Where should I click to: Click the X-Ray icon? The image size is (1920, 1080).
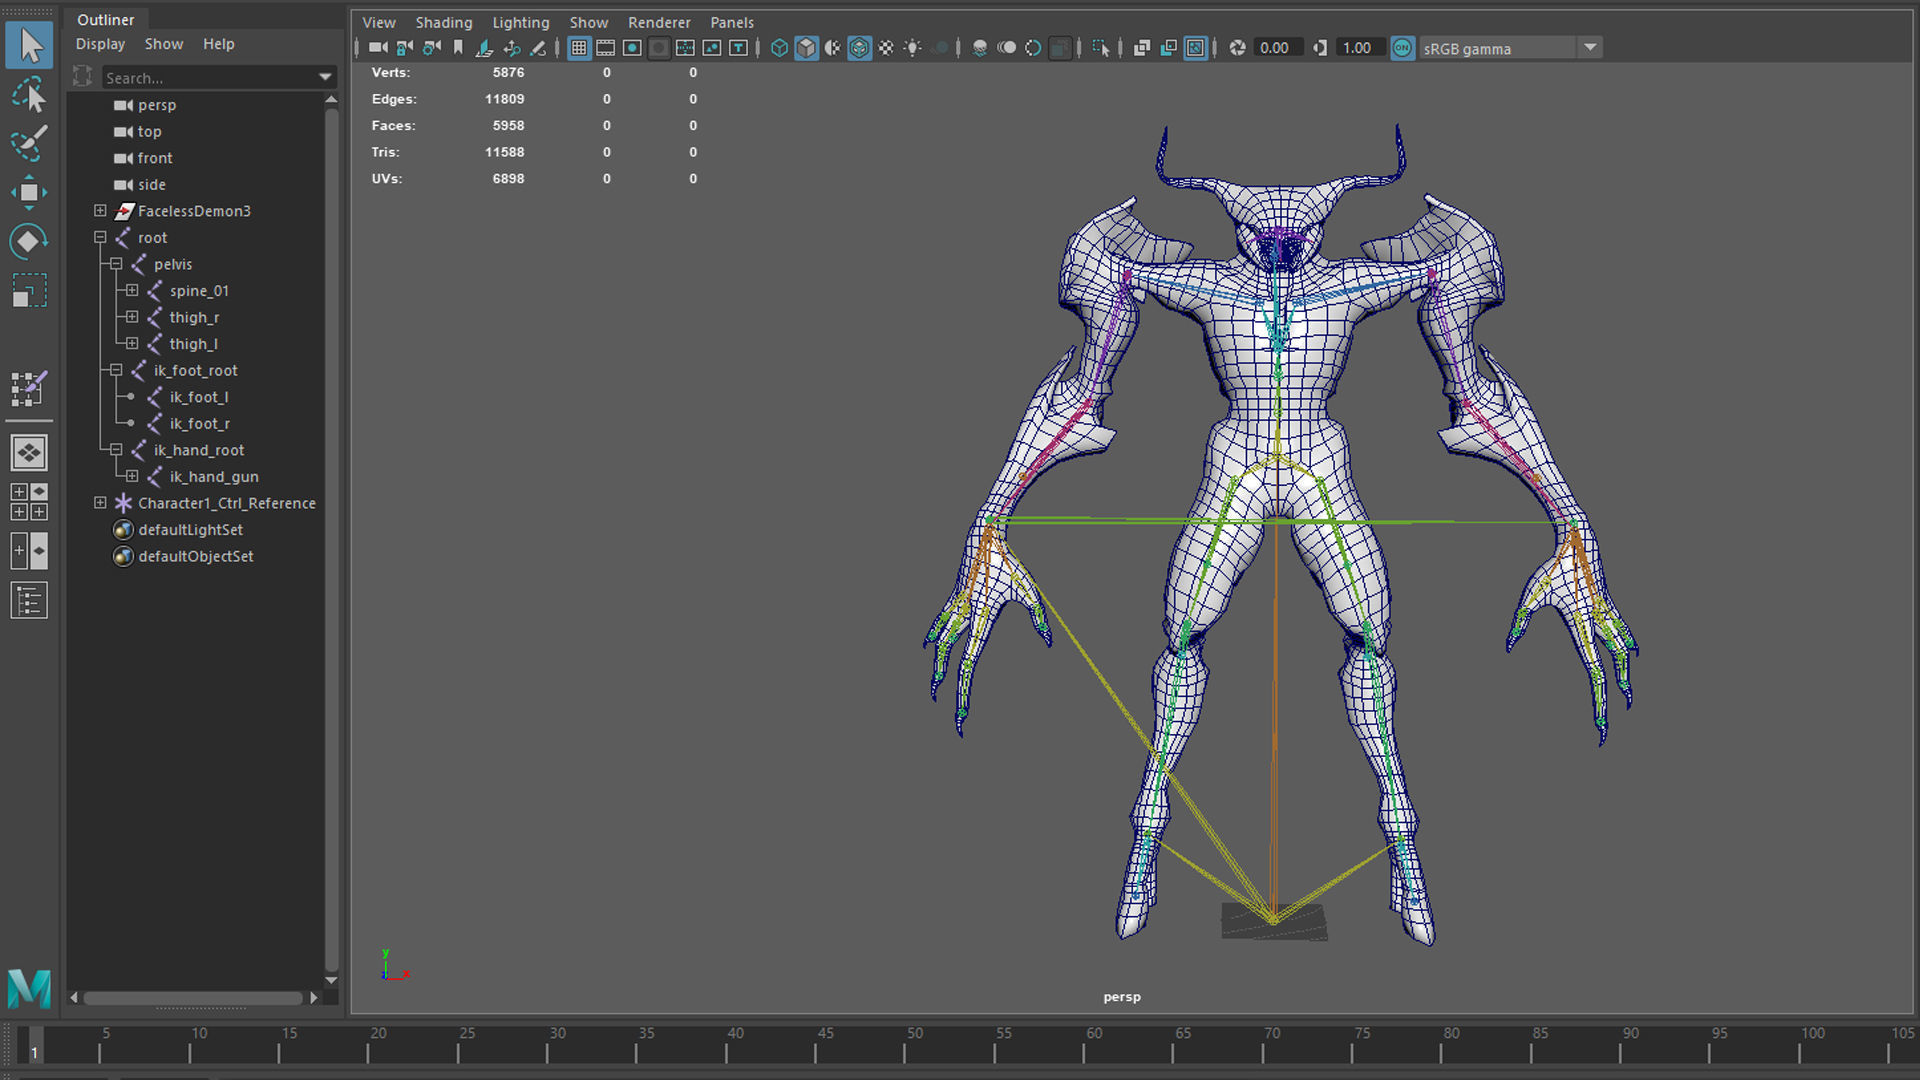coord(1142,48)
